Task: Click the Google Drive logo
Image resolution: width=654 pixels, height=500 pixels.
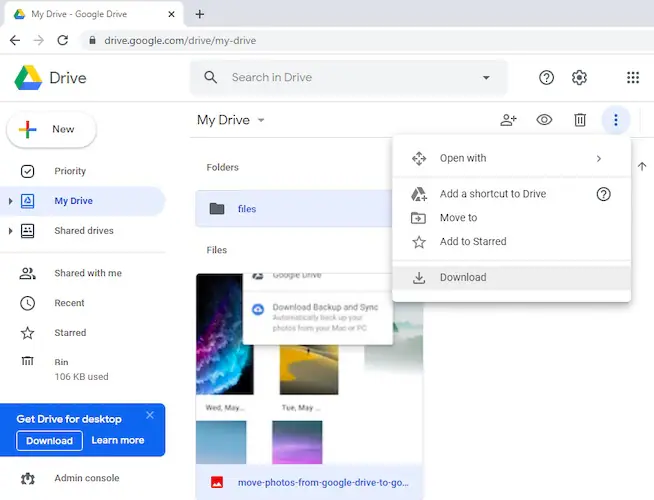Action: (x=28, y=78)
